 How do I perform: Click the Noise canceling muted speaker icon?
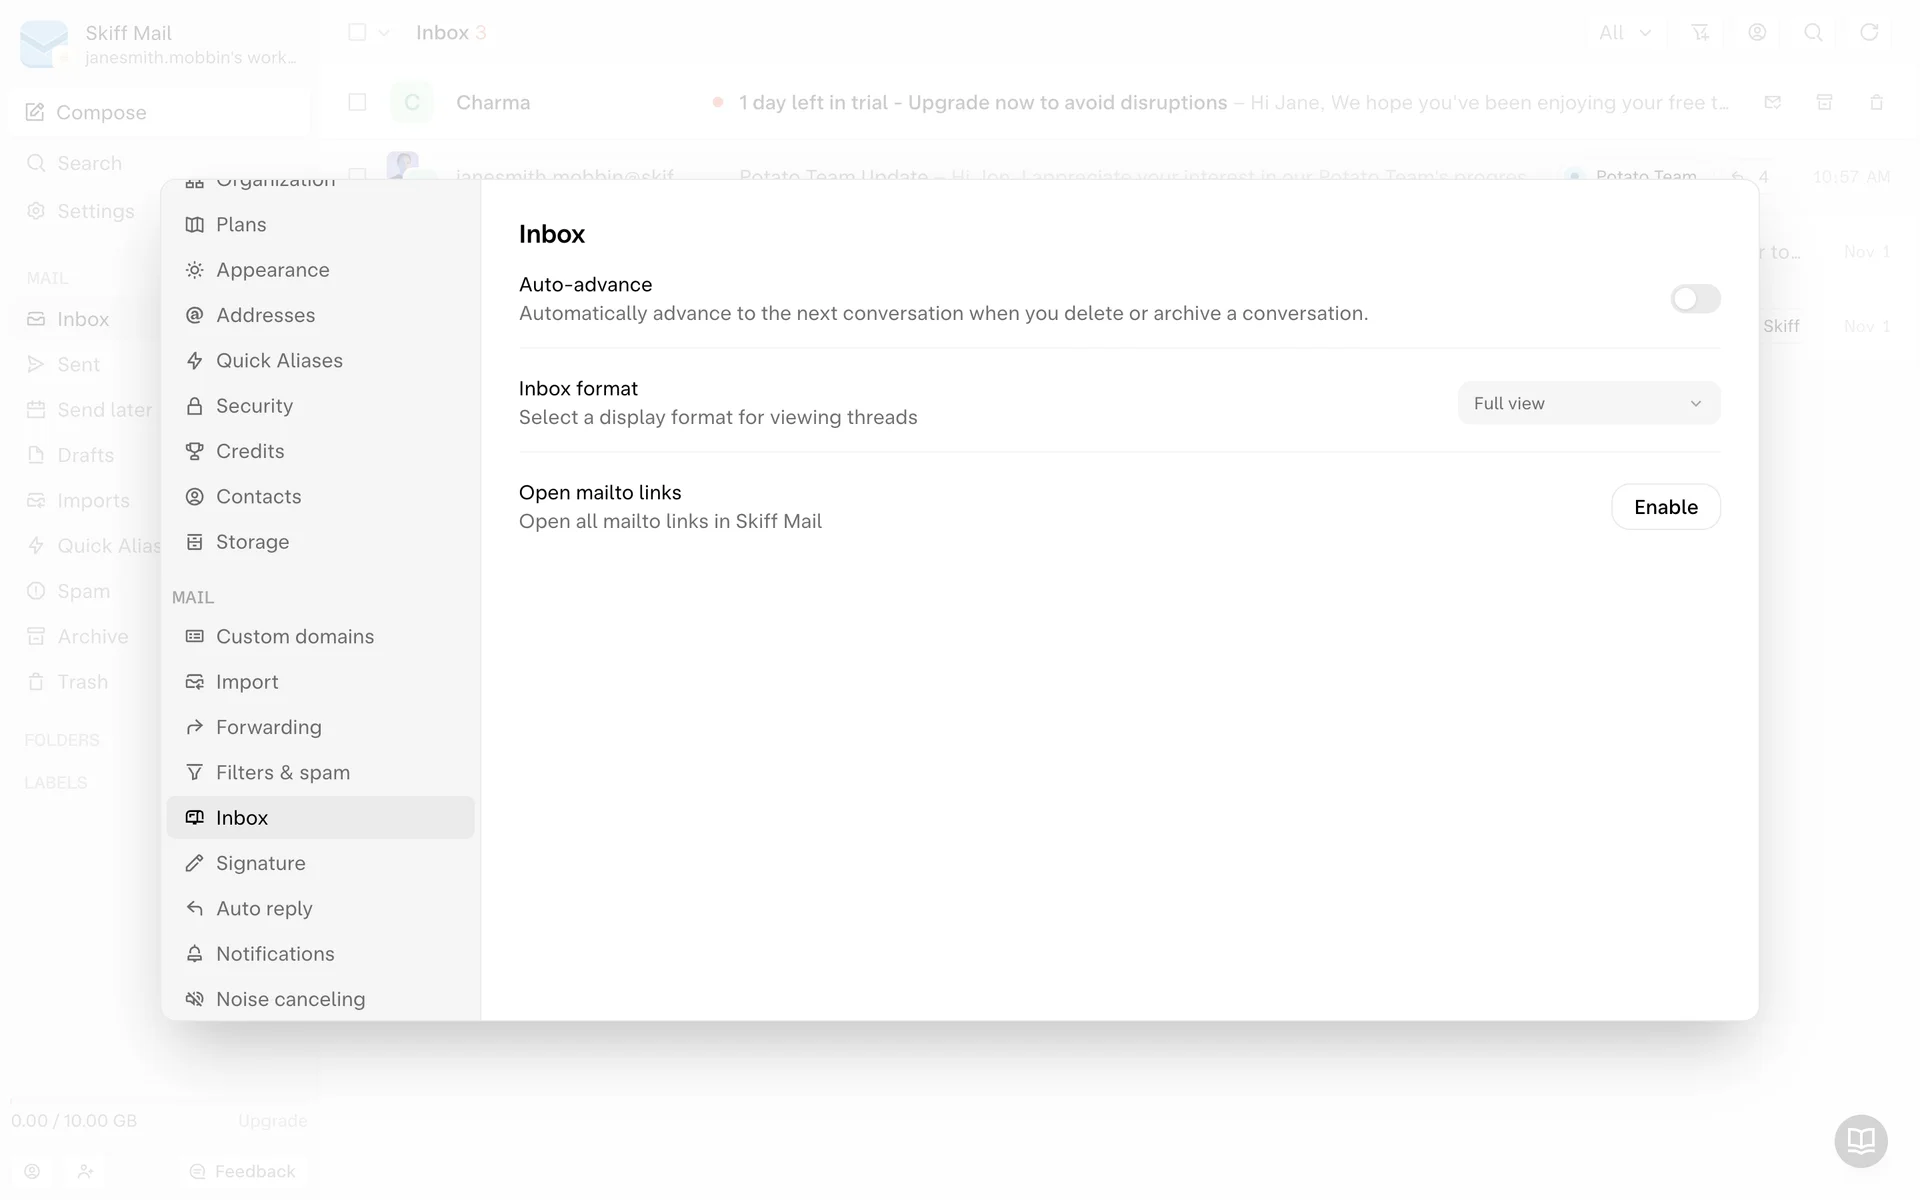[x=195, y=999]
